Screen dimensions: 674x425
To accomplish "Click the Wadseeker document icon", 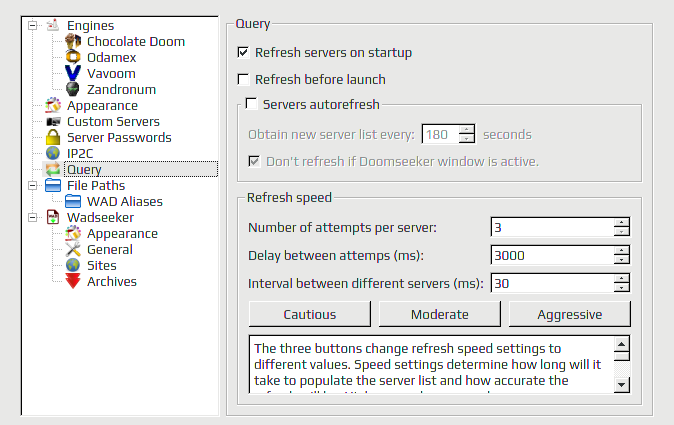I will [53, 217].
